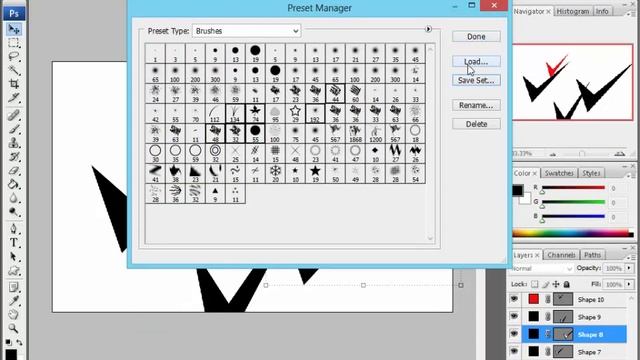Select the History Brush tool
Viewport: 640px width, 360px height.
(14, 157)
